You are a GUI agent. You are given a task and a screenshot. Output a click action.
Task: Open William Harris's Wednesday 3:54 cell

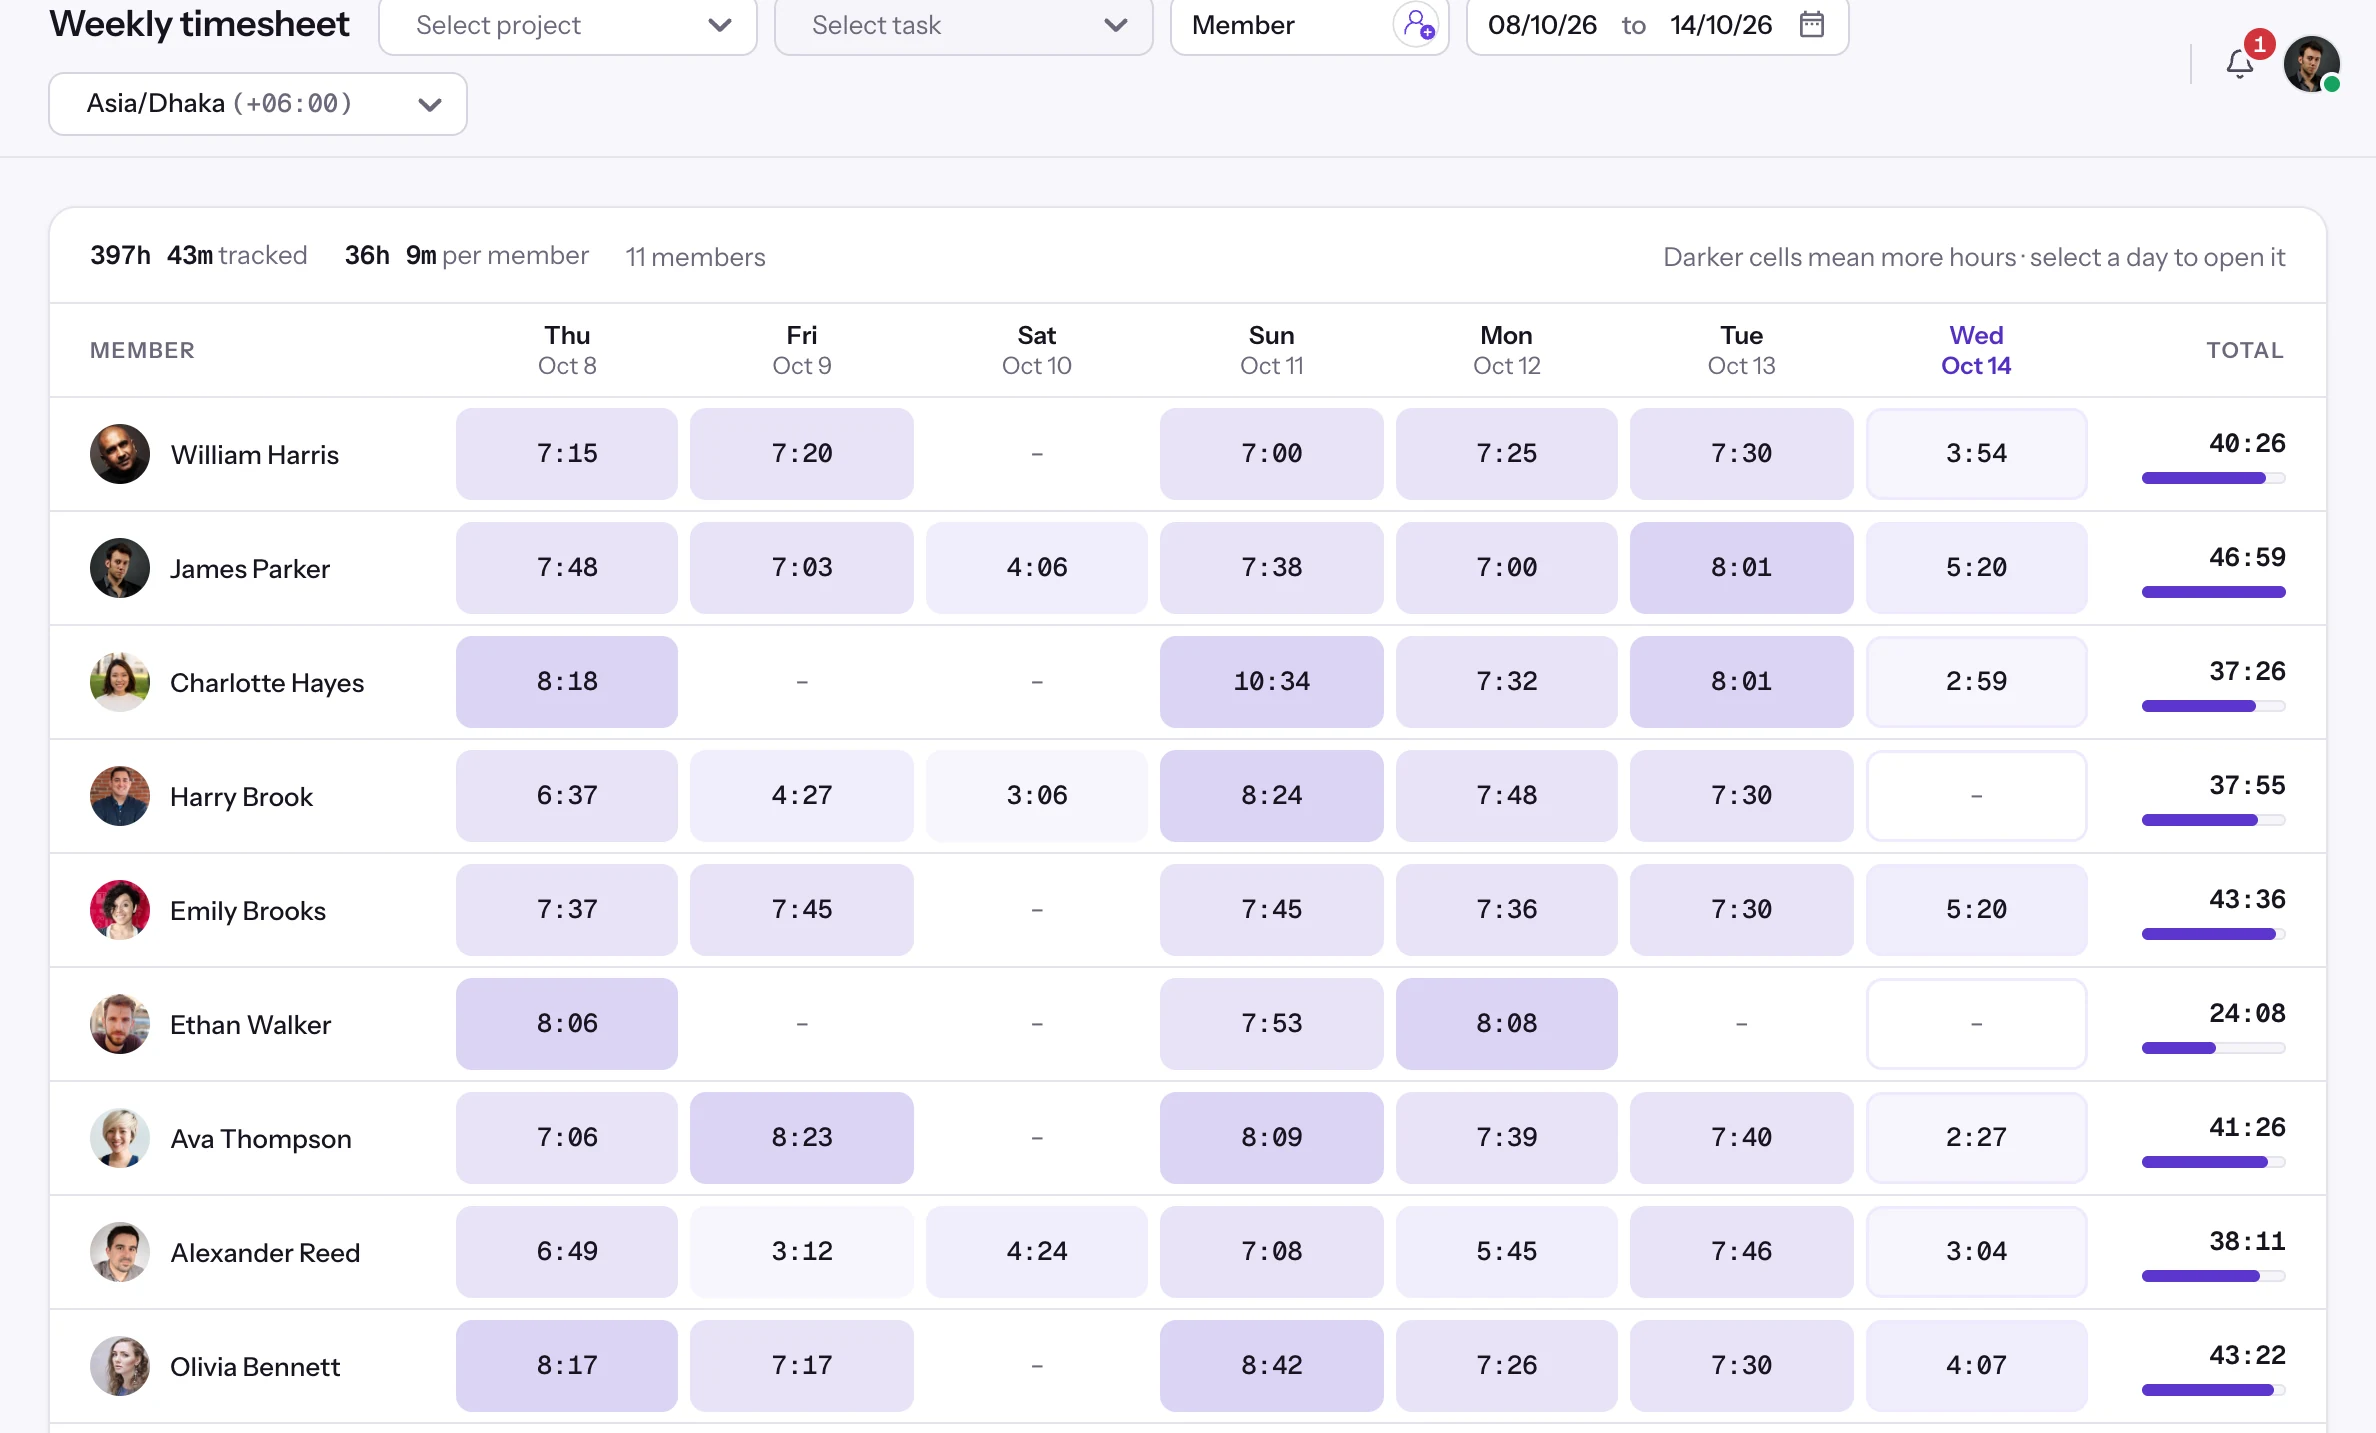pyautogui.click(x=1977, y=454)
